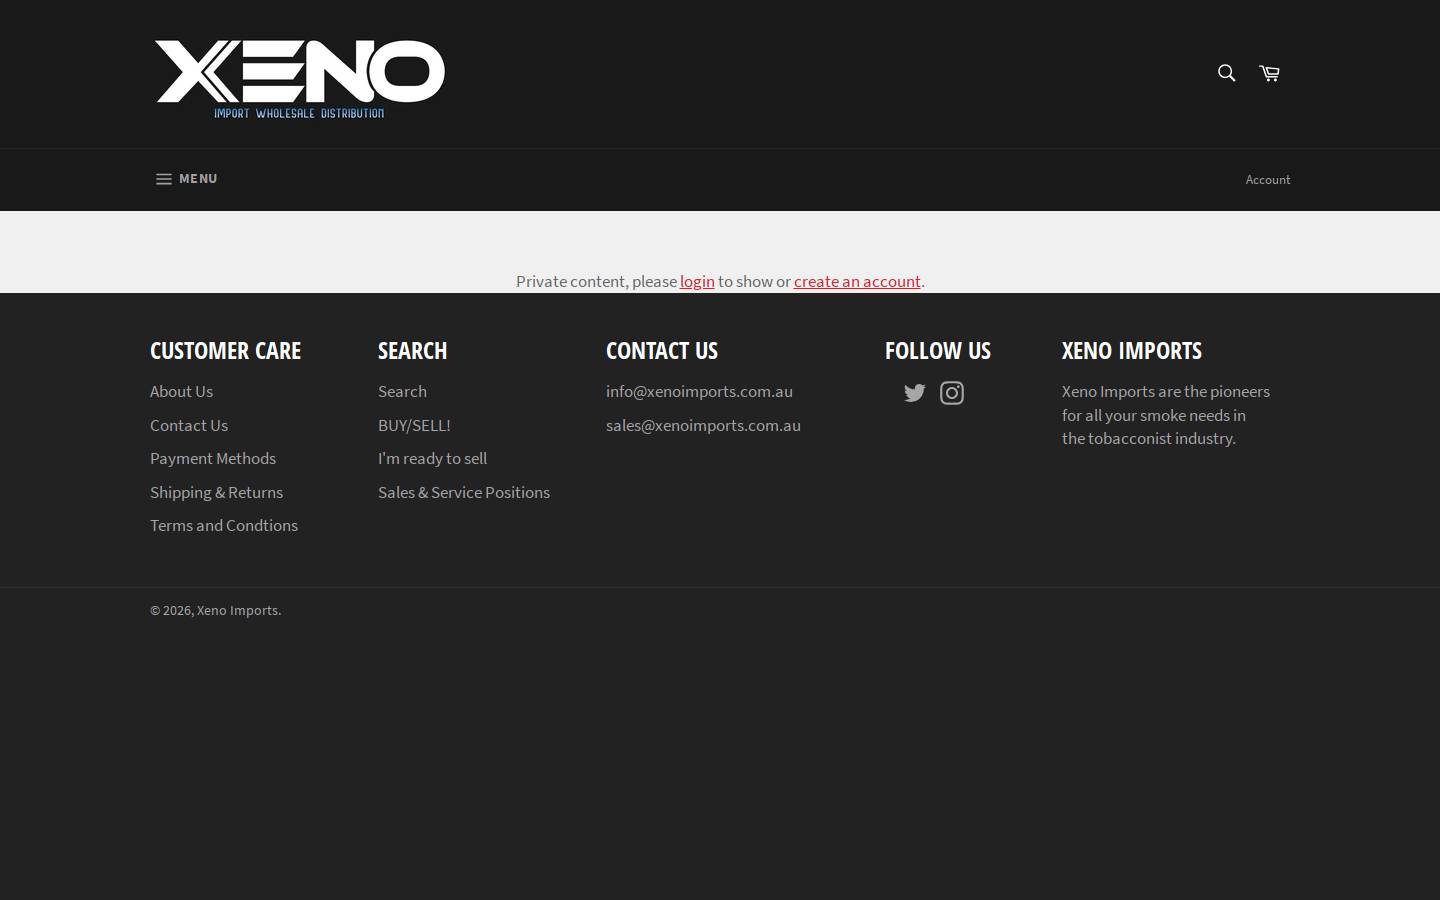Open the Search footer link
1440x900 pixels.
coord(402,391)
